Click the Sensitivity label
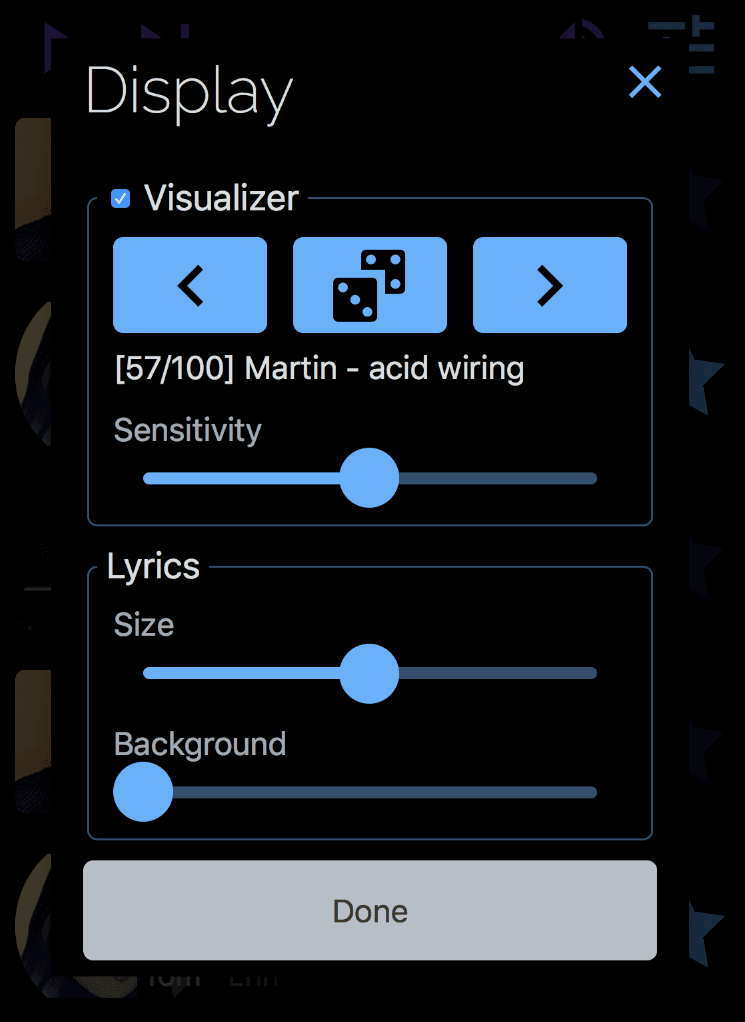The image size is (745, 1022). (187, 430)
